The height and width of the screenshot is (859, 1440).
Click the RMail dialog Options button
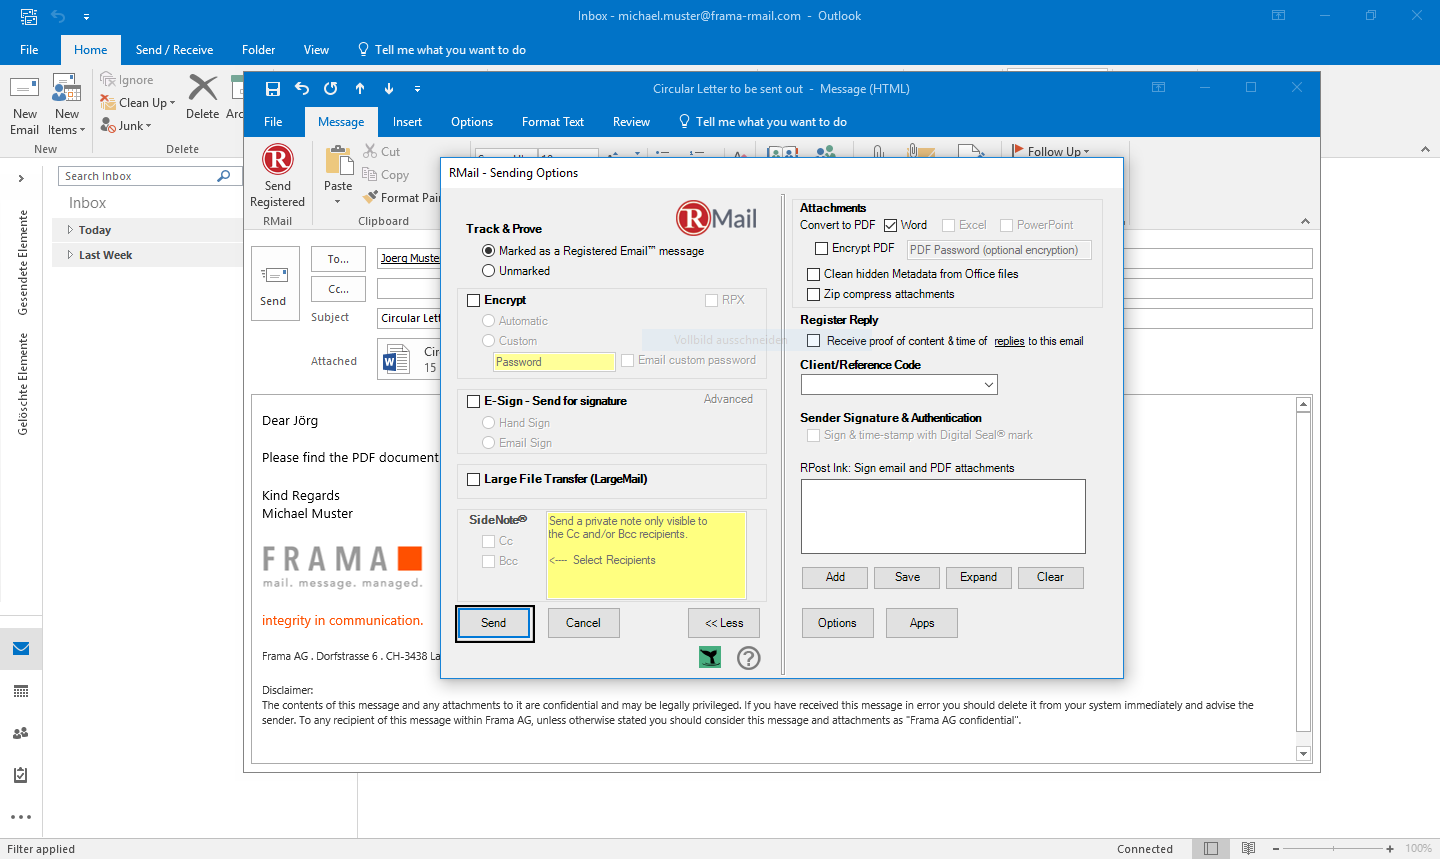(x=837, y=623)
